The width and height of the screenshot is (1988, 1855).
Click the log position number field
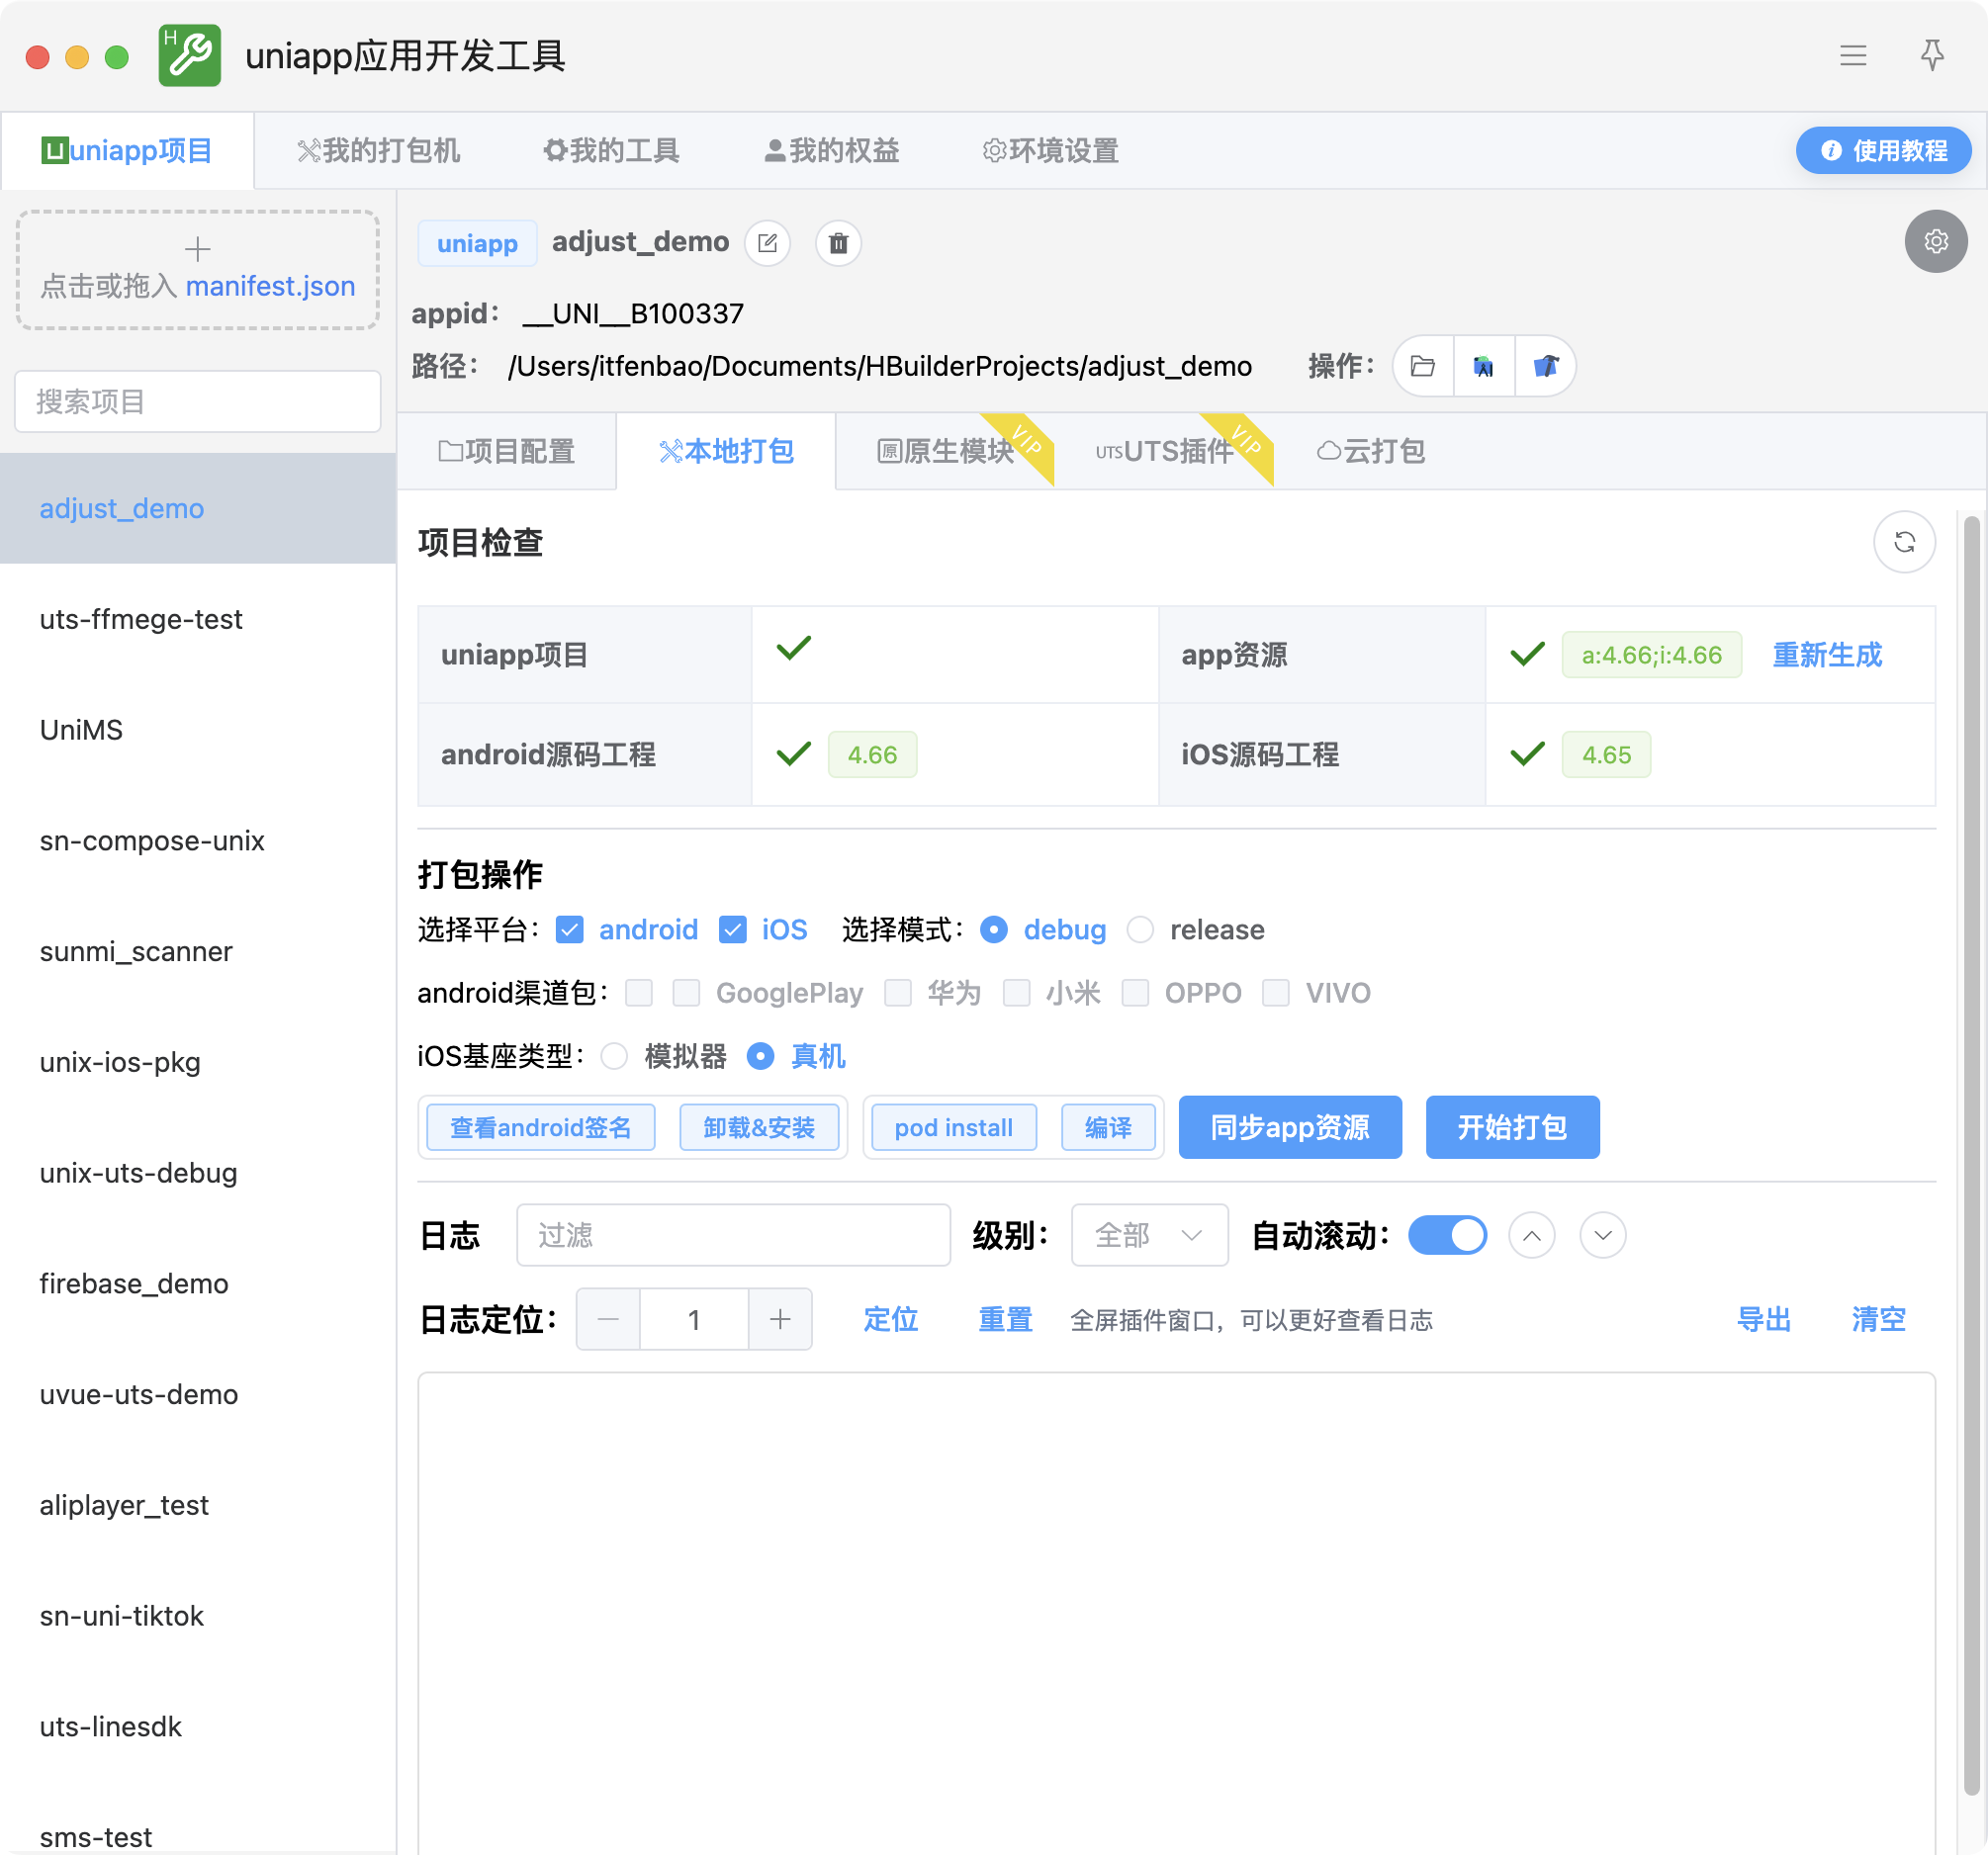click(x=694, y=1319)
